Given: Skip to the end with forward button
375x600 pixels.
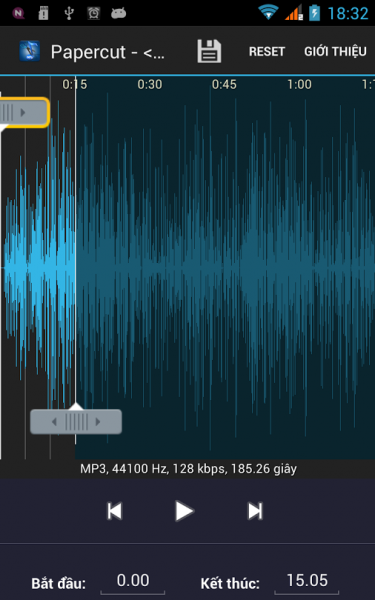Looking at the screenshot, I should click(x=255, y=511).
